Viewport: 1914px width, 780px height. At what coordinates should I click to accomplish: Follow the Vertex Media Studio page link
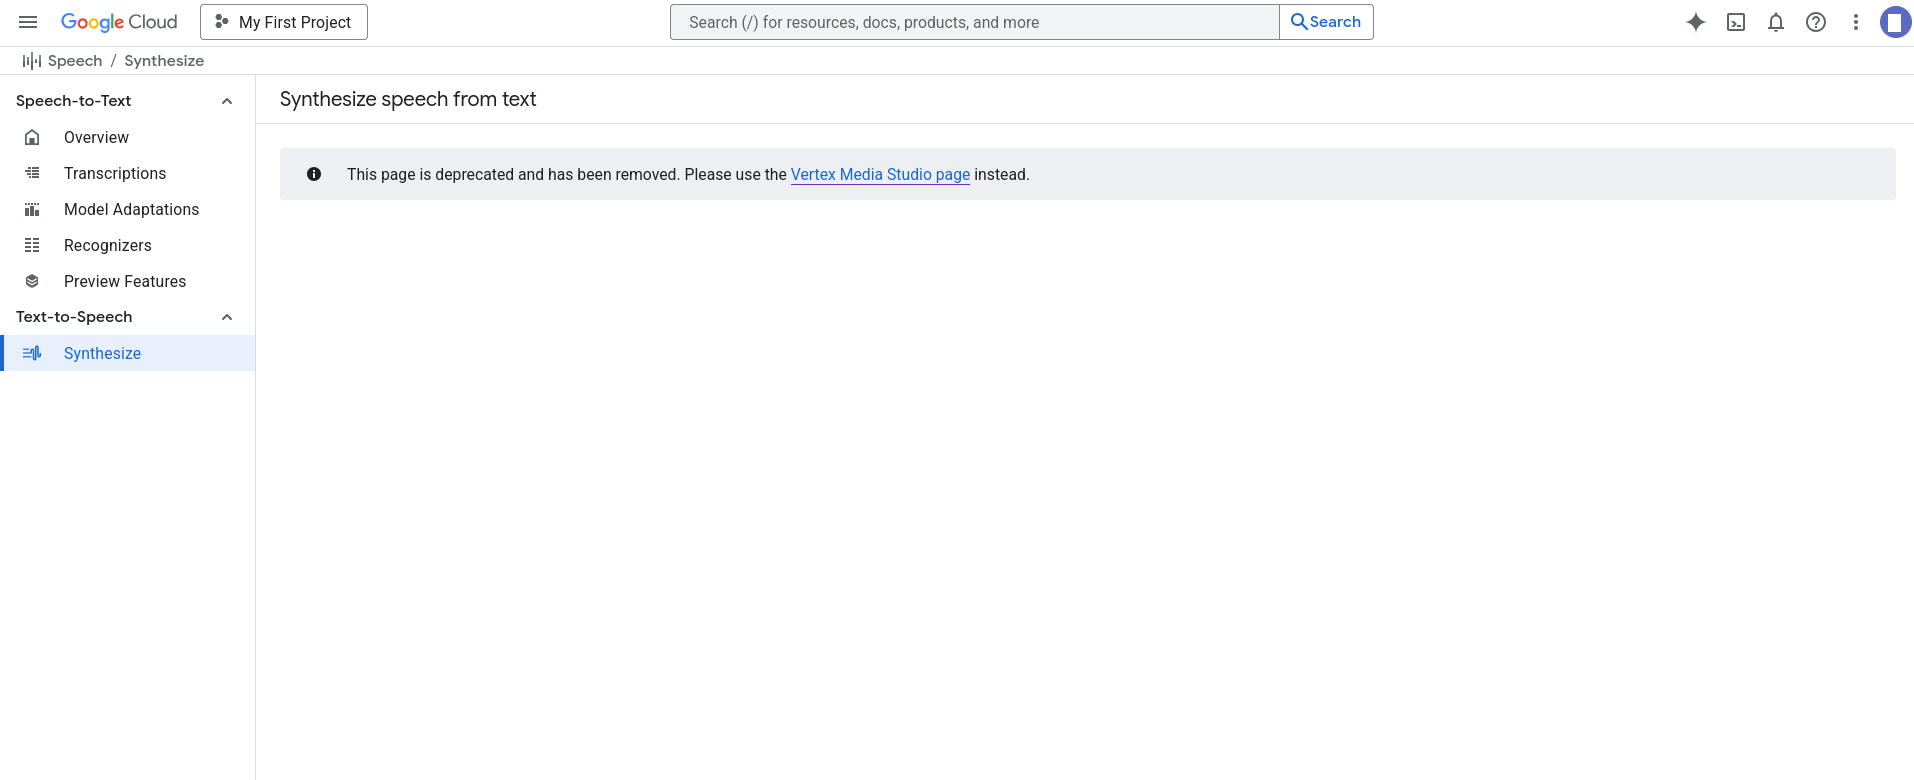[x=880, y=174]
